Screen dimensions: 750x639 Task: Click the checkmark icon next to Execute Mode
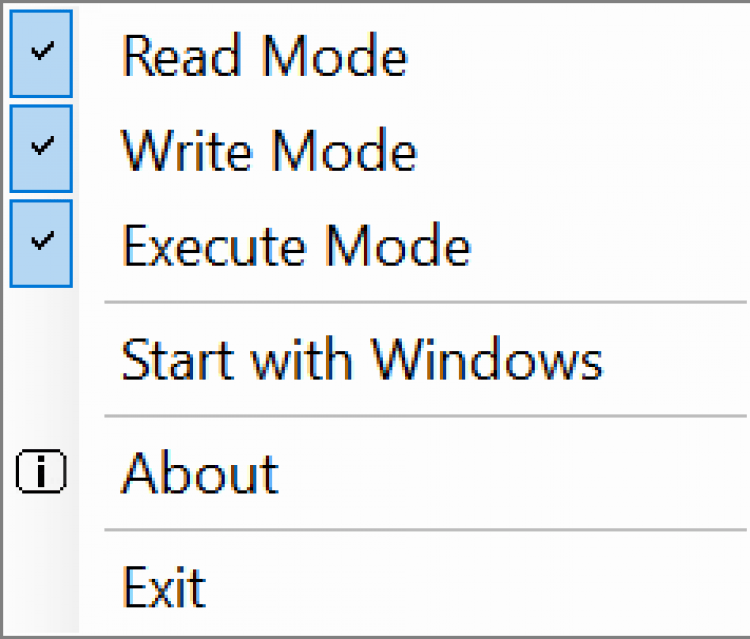[41, 243]
